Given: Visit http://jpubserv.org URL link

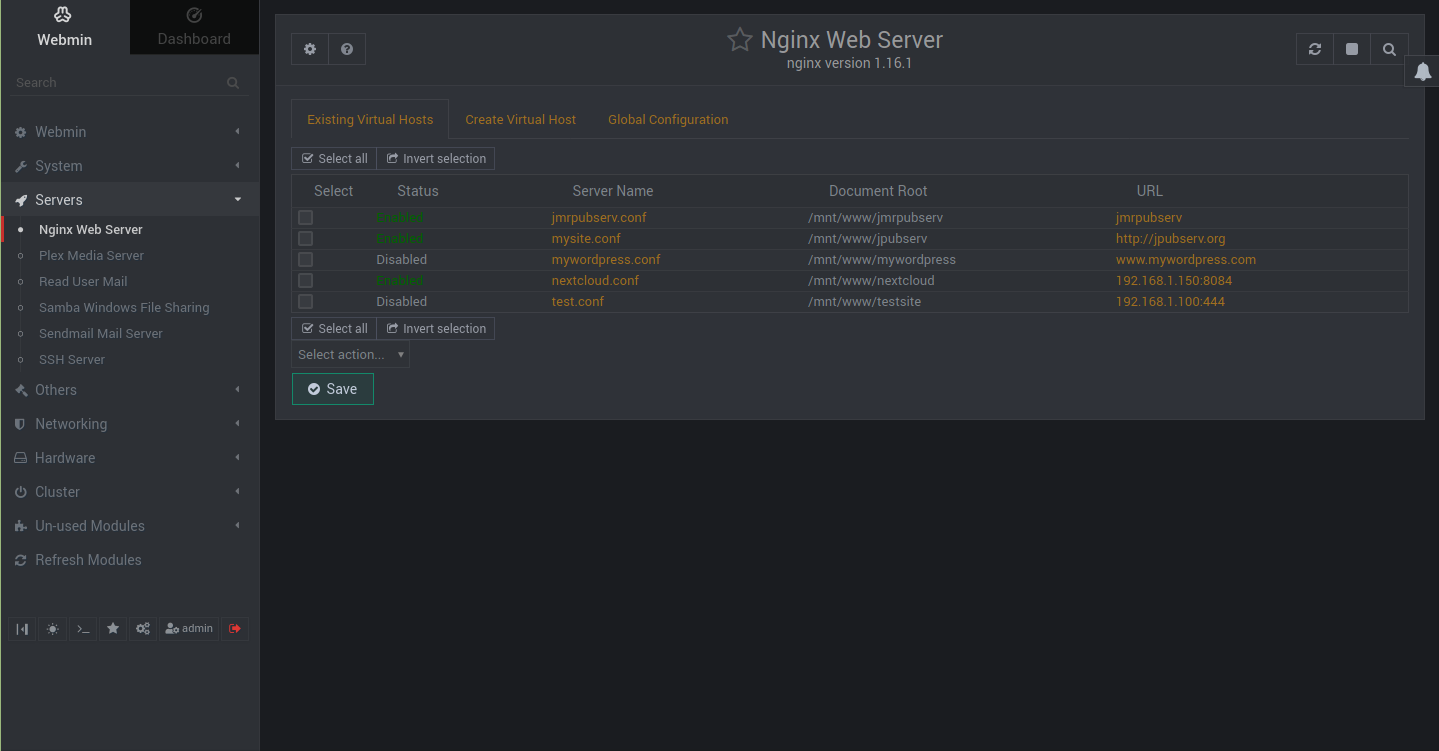Looking at the screenshot, I should coord(1170,238).
